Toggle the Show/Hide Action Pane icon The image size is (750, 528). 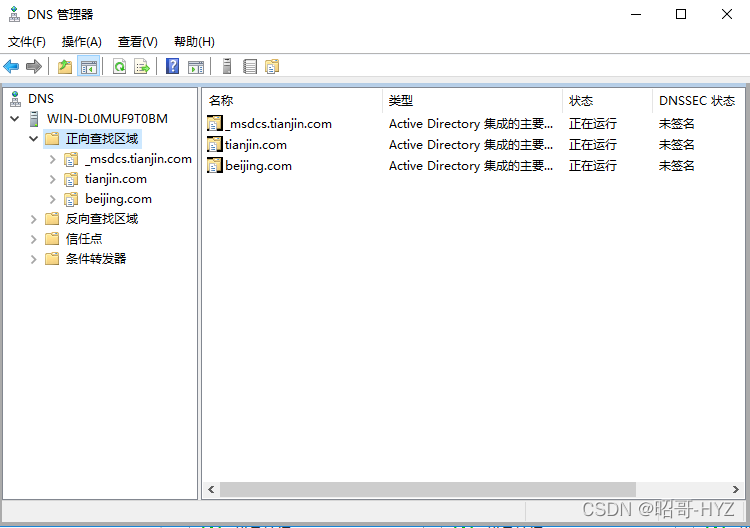point(196,66)
